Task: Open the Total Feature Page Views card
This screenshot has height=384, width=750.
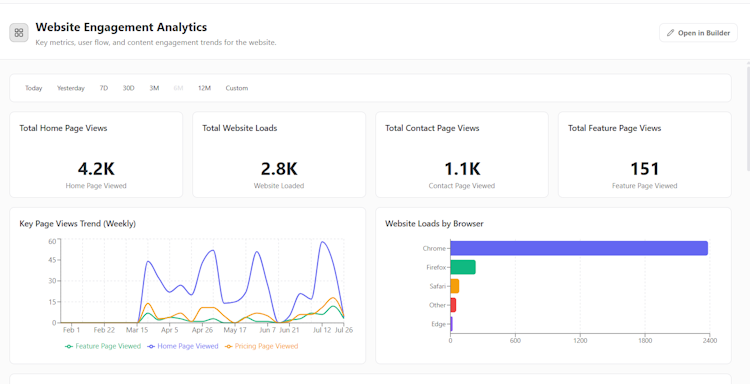Action: (x=645, y=154)
